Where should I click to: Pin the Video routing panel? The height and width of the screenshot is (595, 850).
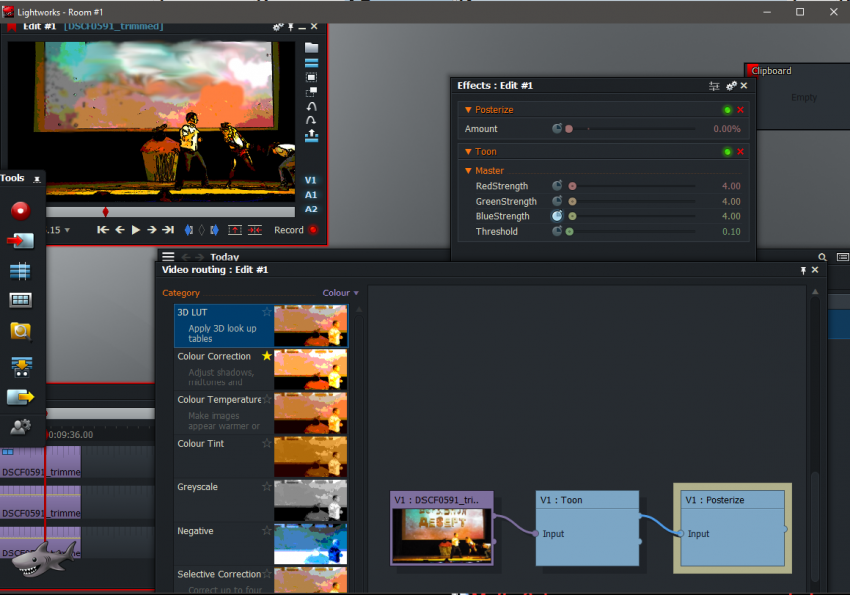click(803, 270)
